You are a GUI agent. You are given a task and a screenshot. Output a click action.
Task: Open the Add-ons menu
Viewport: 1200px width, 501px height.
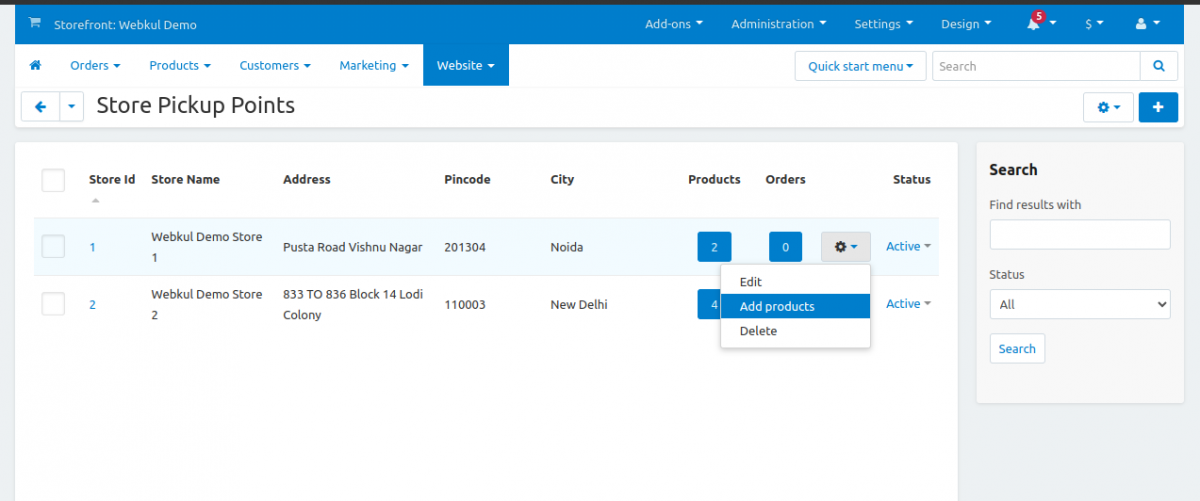673,24
